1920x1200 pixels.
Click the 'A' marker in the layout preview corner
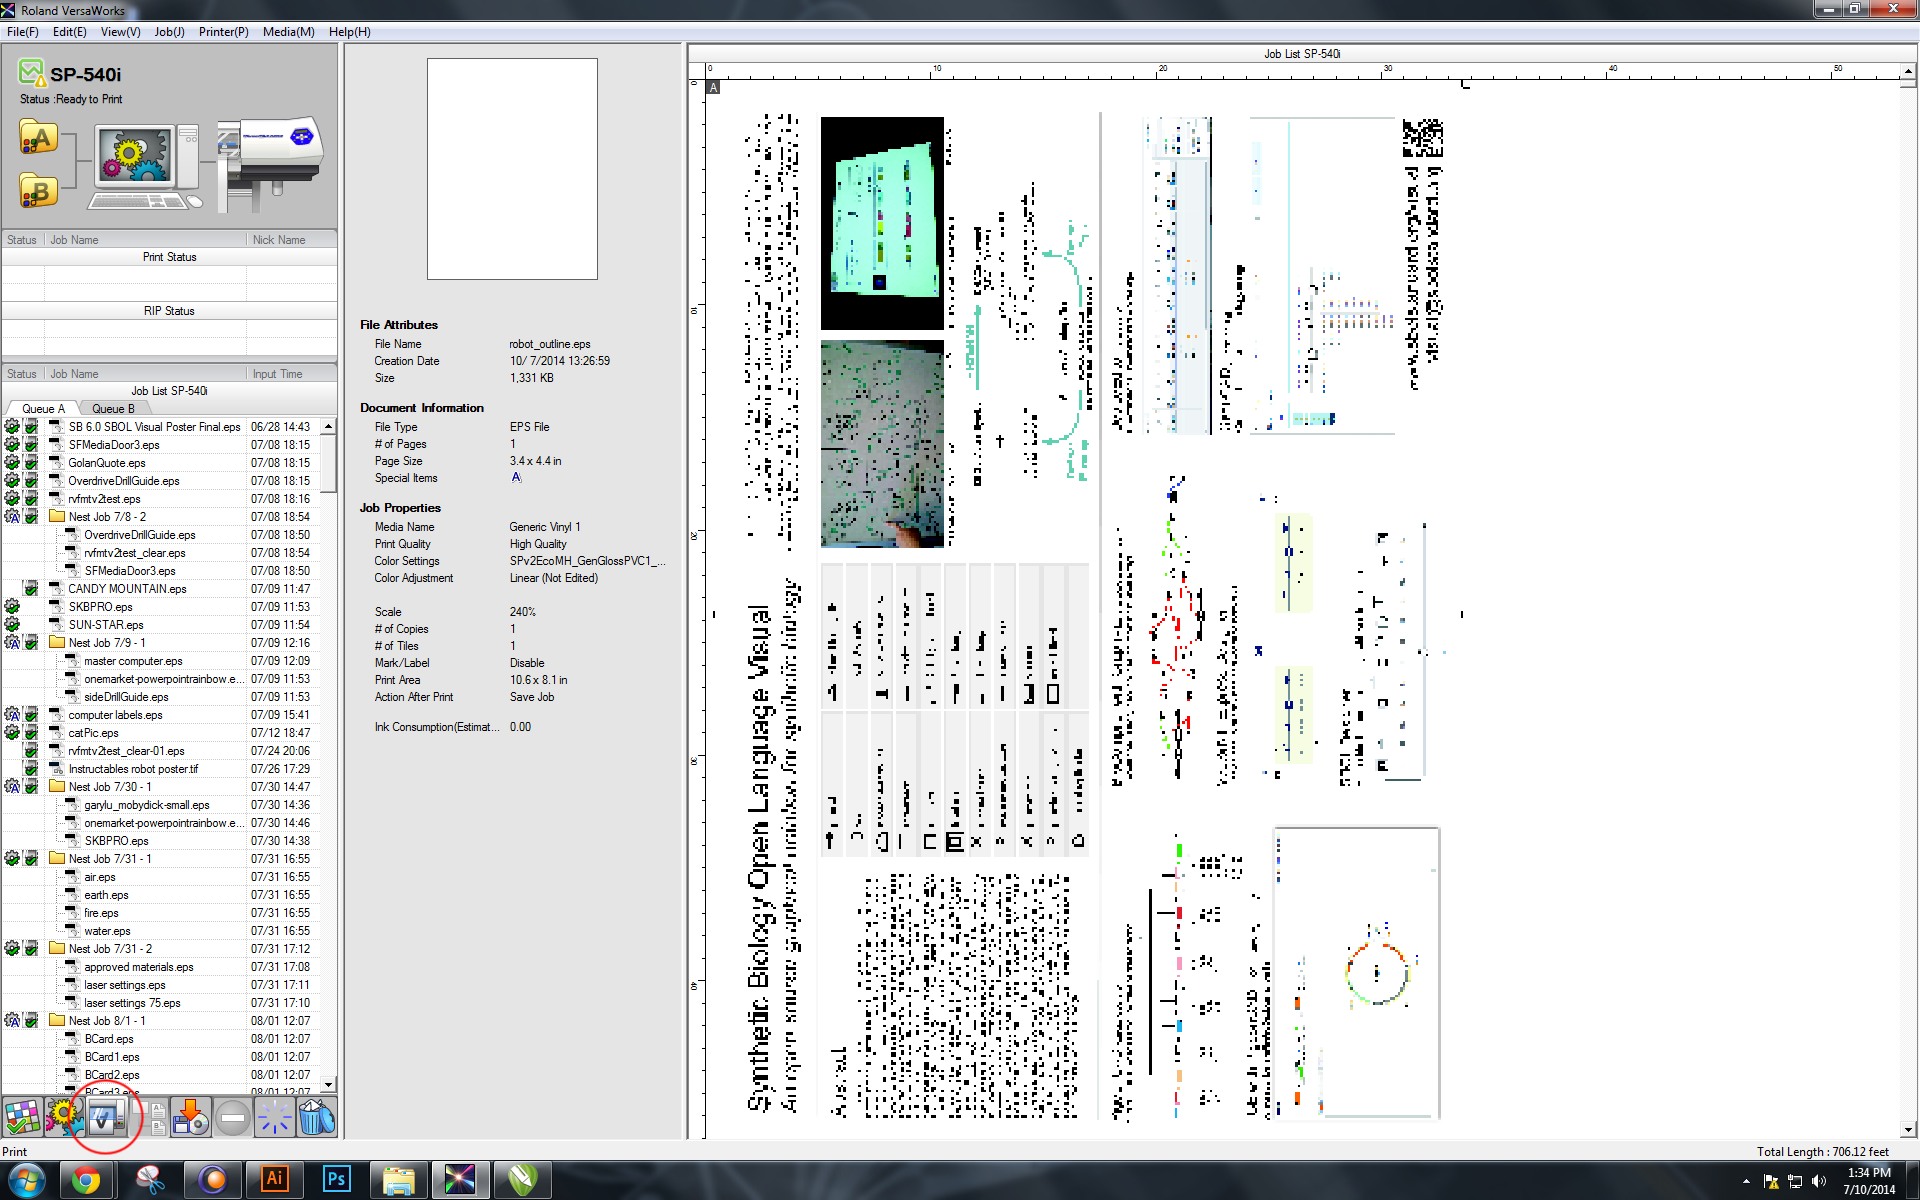(713, 88)
